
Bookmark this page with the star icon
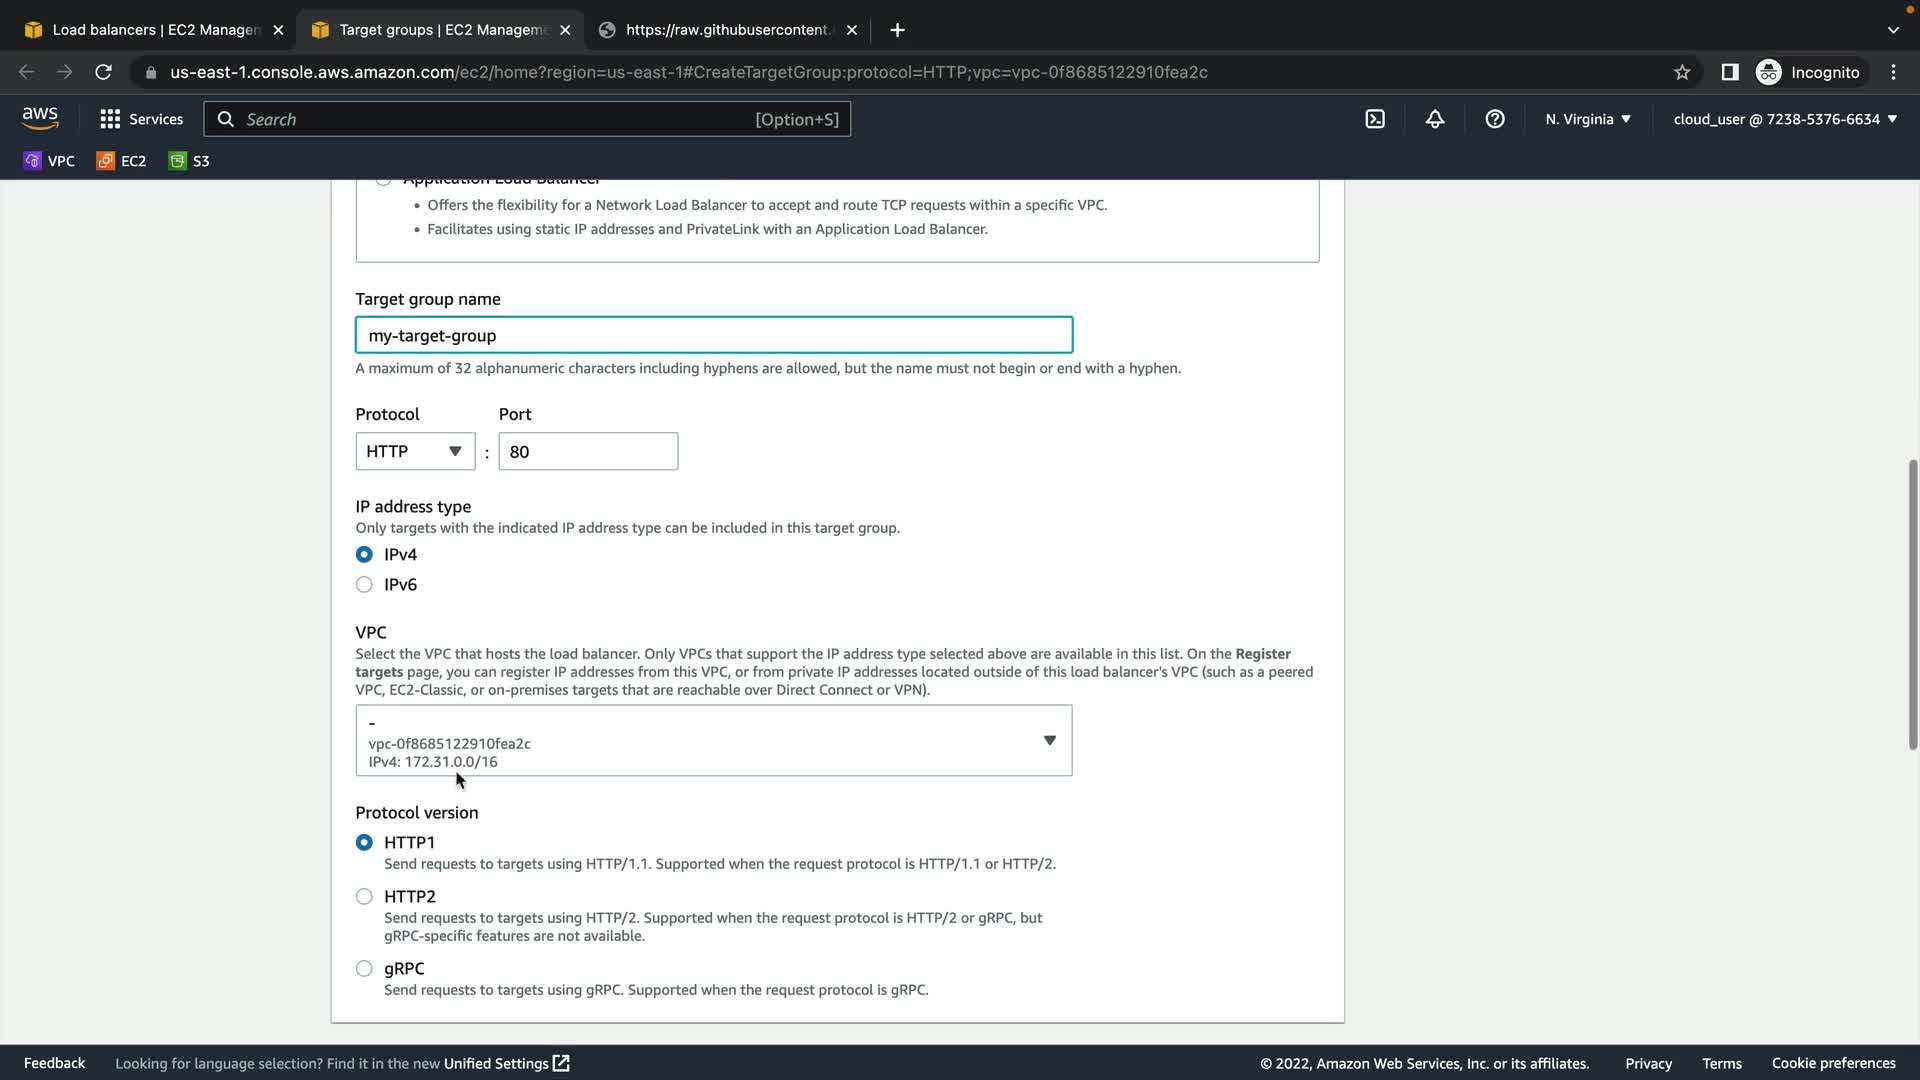click(1682, 72)
